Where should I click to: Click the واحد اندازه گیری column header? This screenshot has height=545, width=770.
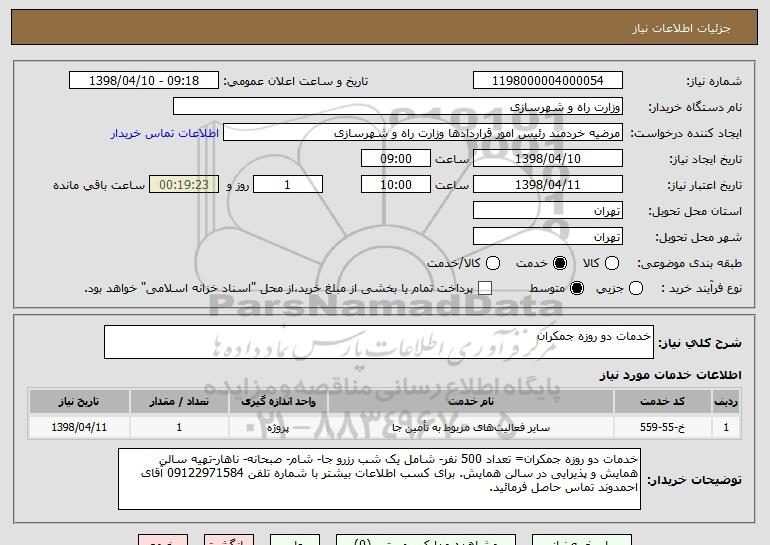pyautogui.click(x=278, y=402)
